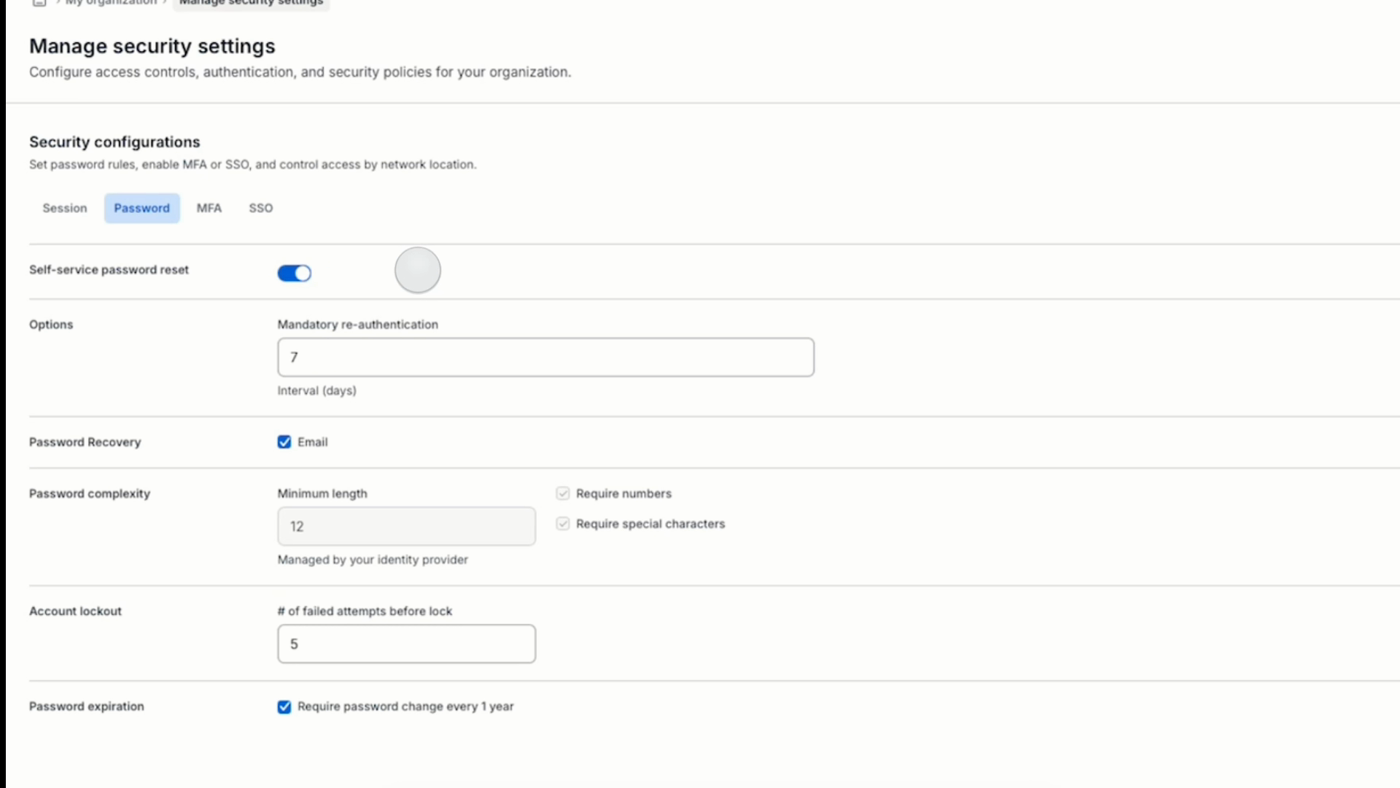Switch to the Session tab
This screenshot has width=1400, height=788.
click(65, 208)
